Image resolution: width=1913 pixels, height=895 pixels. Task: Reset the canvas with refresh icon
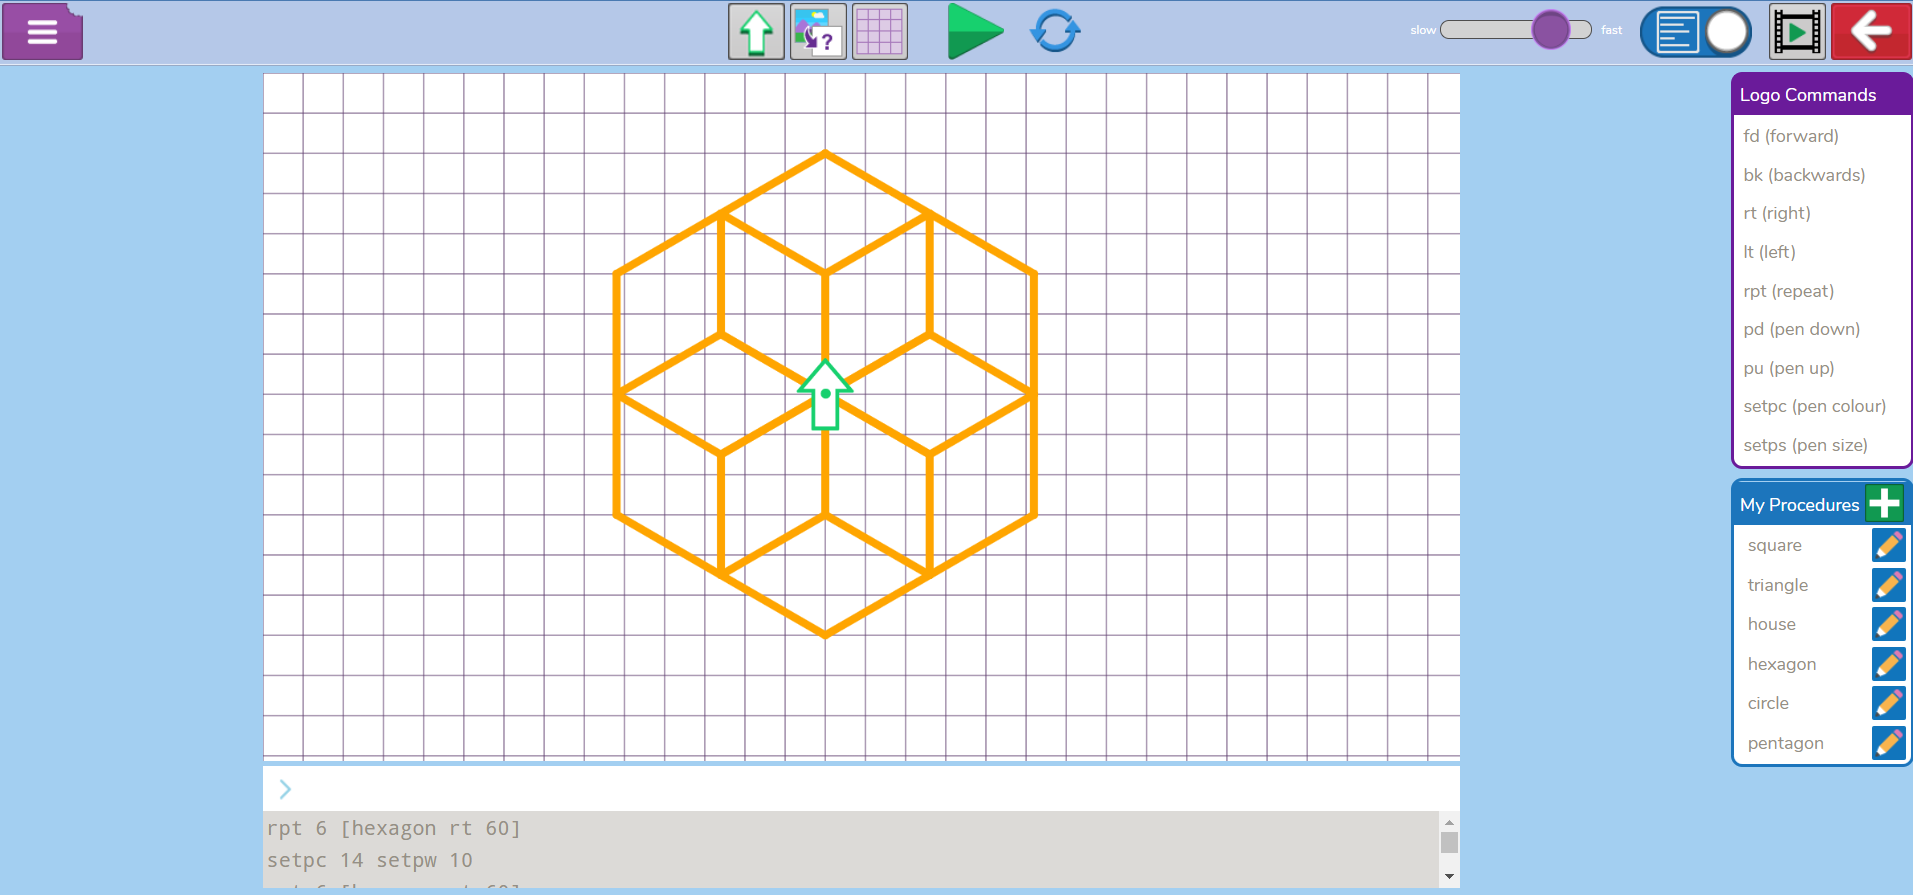tap(1055, 32)
